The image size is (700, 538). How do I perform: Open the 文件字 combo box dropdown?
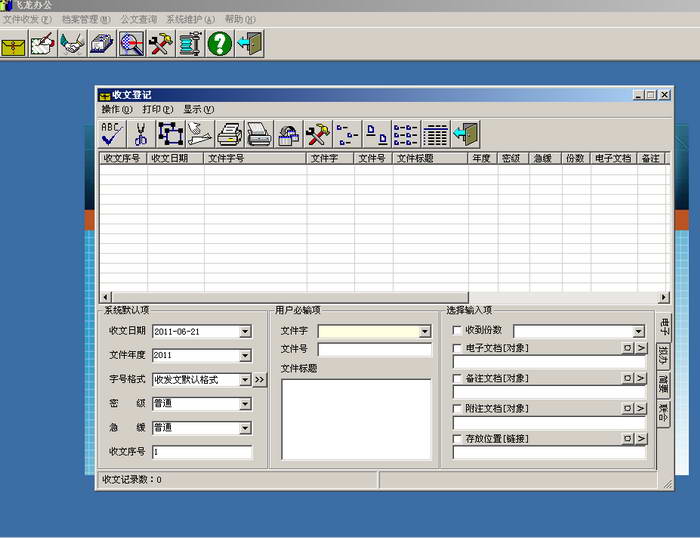[425, 332]
